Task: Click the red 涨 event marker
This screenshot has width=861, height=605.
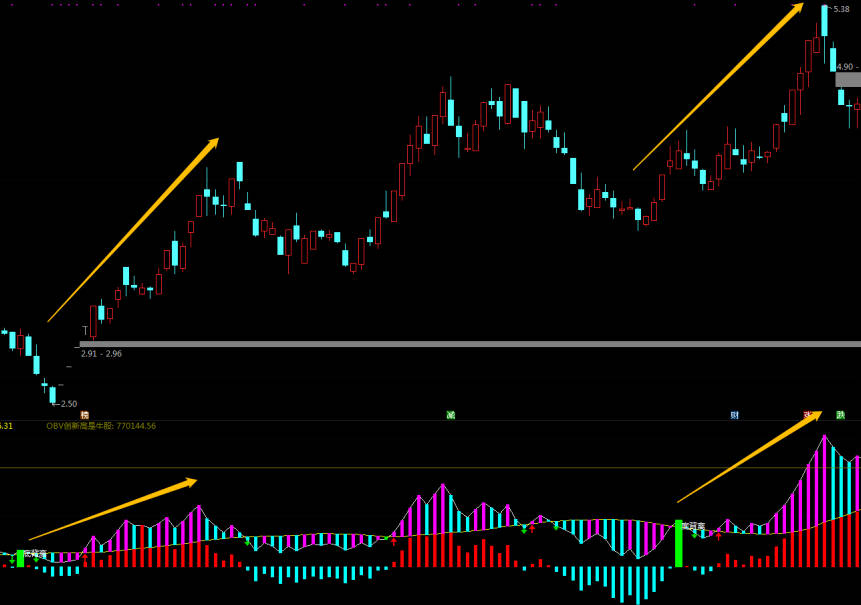Action: pos(808,415)
